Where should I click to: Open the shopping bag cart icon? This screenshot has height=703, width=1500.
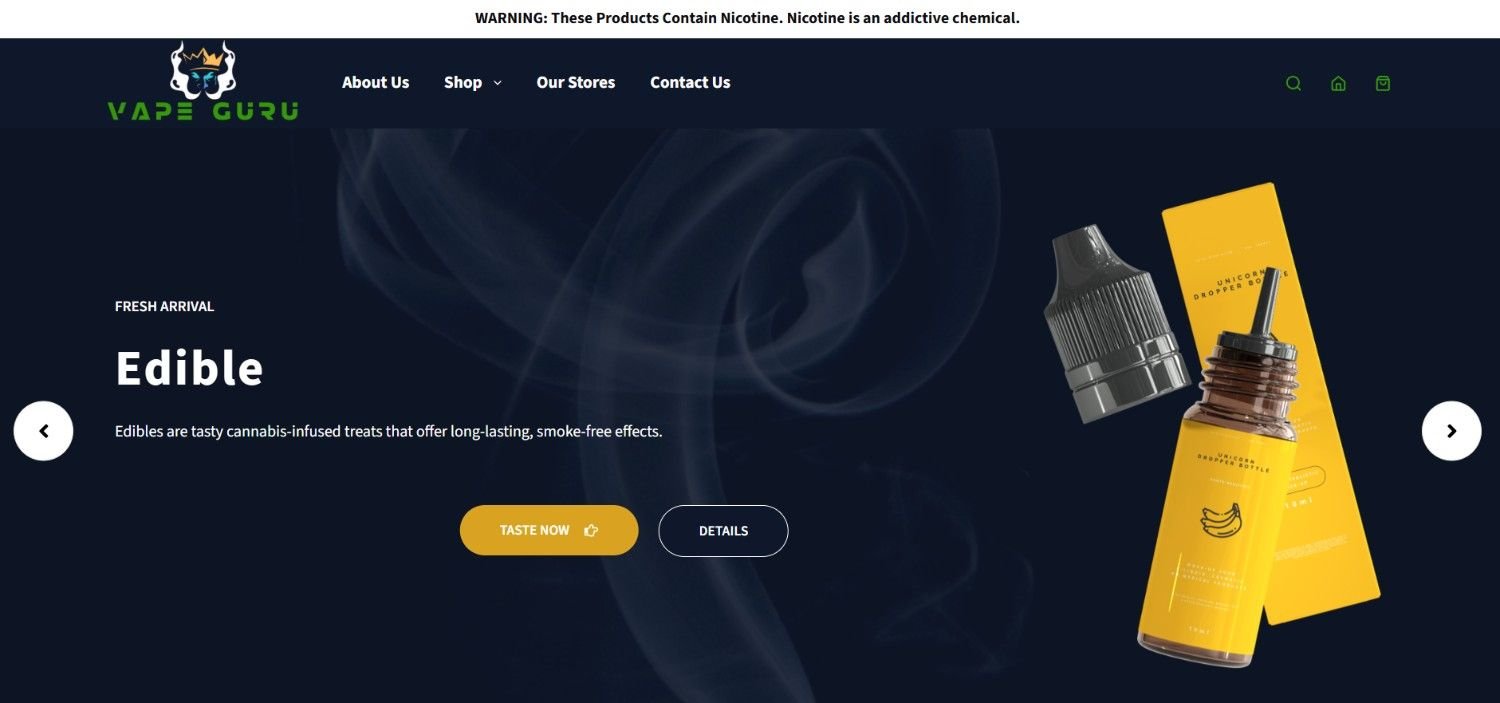pyautogui.click(x=1383, y=83)
